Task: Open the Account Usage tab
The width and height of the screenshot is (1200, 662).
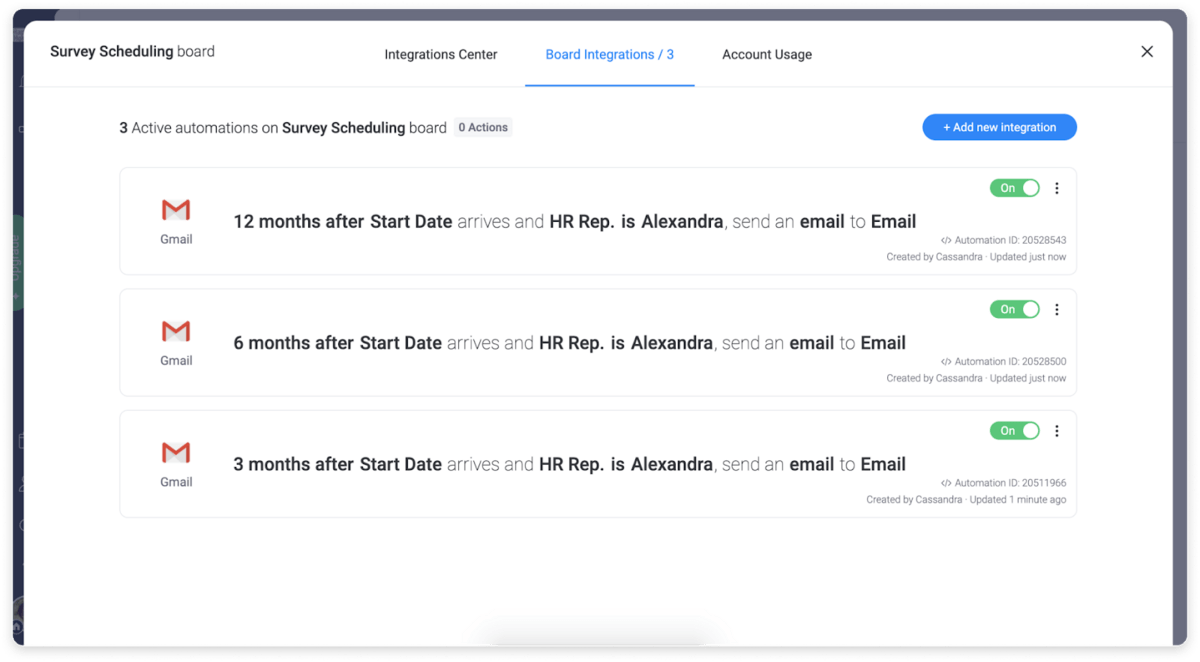Action: (x=767, y=55)
